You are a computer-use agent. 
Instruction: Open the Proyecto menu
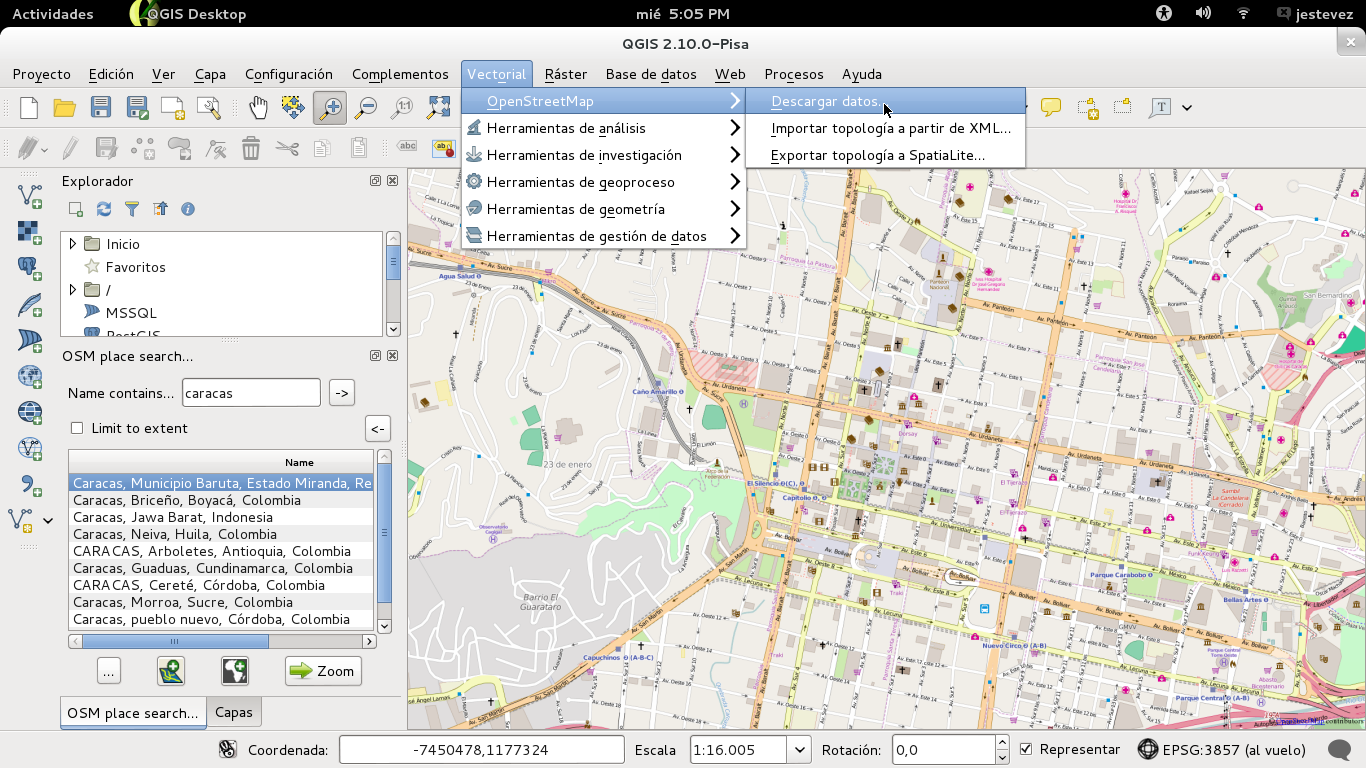(42, 74)
